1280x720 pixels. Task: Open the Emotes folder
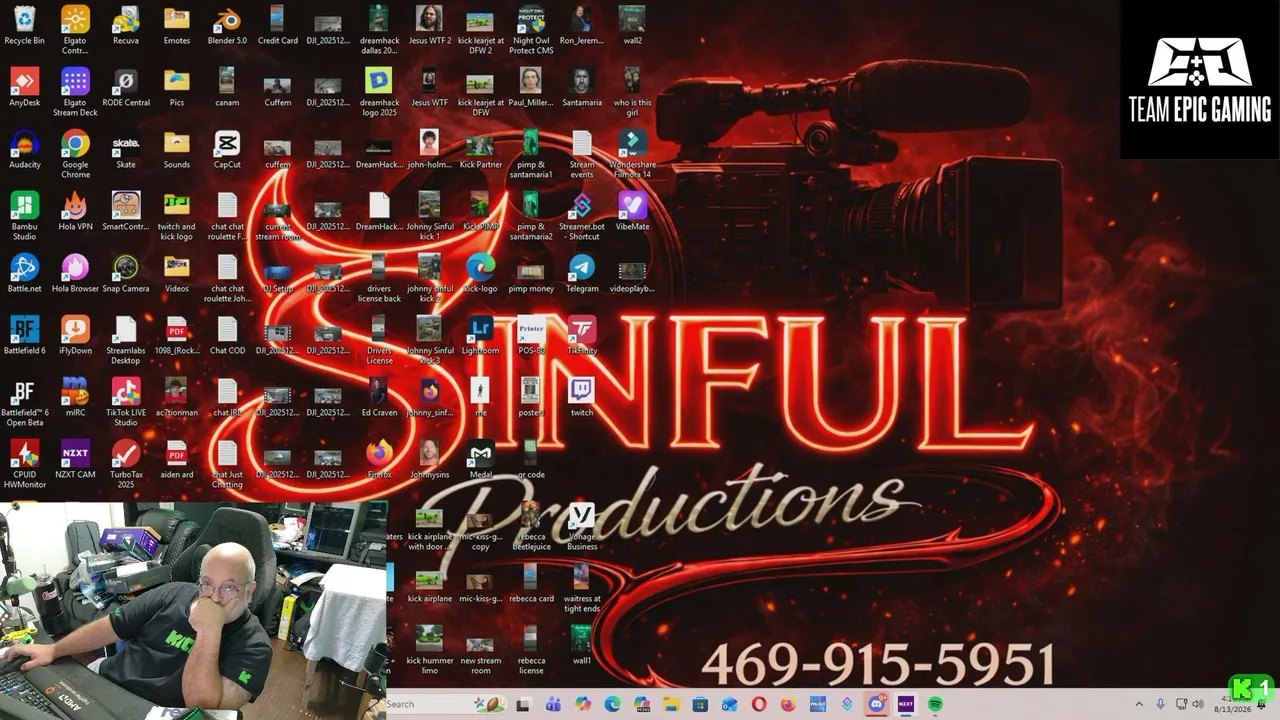[x=177, y=26]
